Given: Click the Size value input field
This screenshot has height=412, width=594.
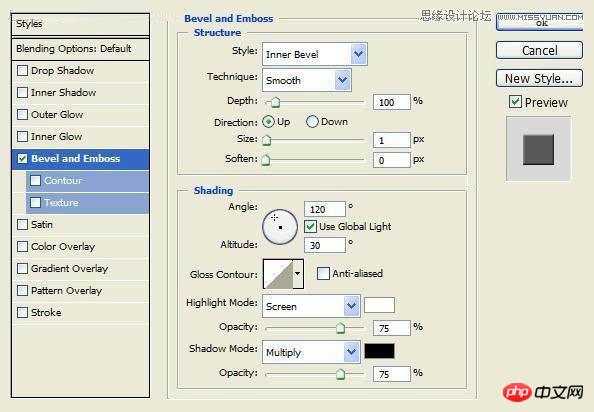Looking at the screenshot, I should (392, 140).
